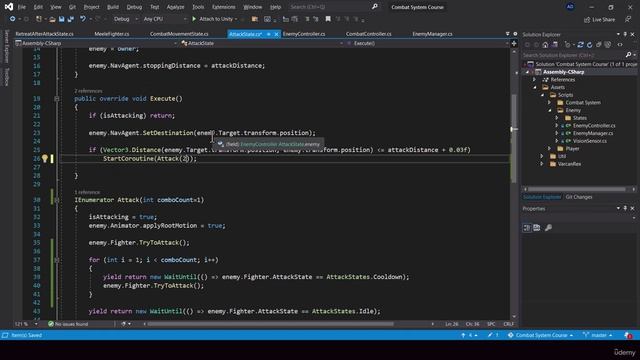Click the green Attach to Unity play icon
Viewport: 640px width, 360px height.
[194, 19]
